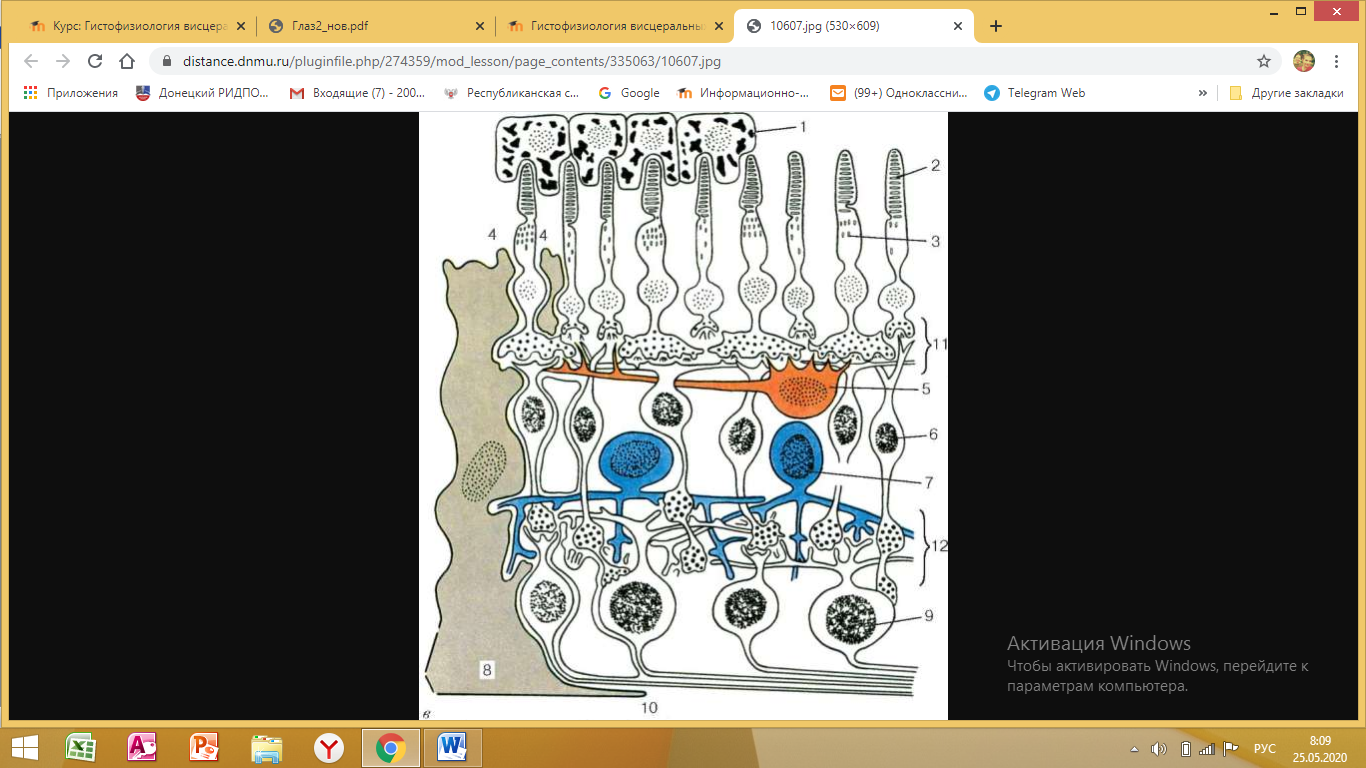
Task: Click the retina diagram image
Action: point(683,415)
